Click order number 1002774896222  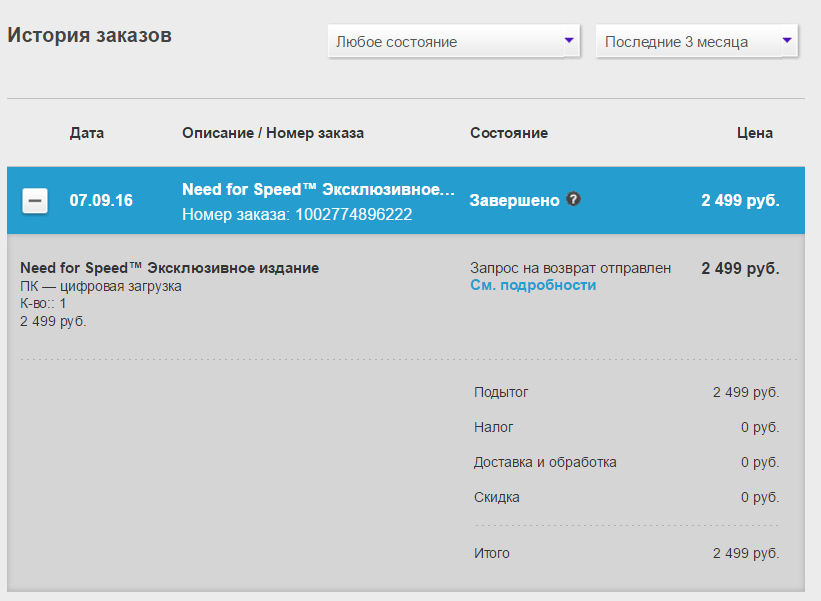point(353,214)
